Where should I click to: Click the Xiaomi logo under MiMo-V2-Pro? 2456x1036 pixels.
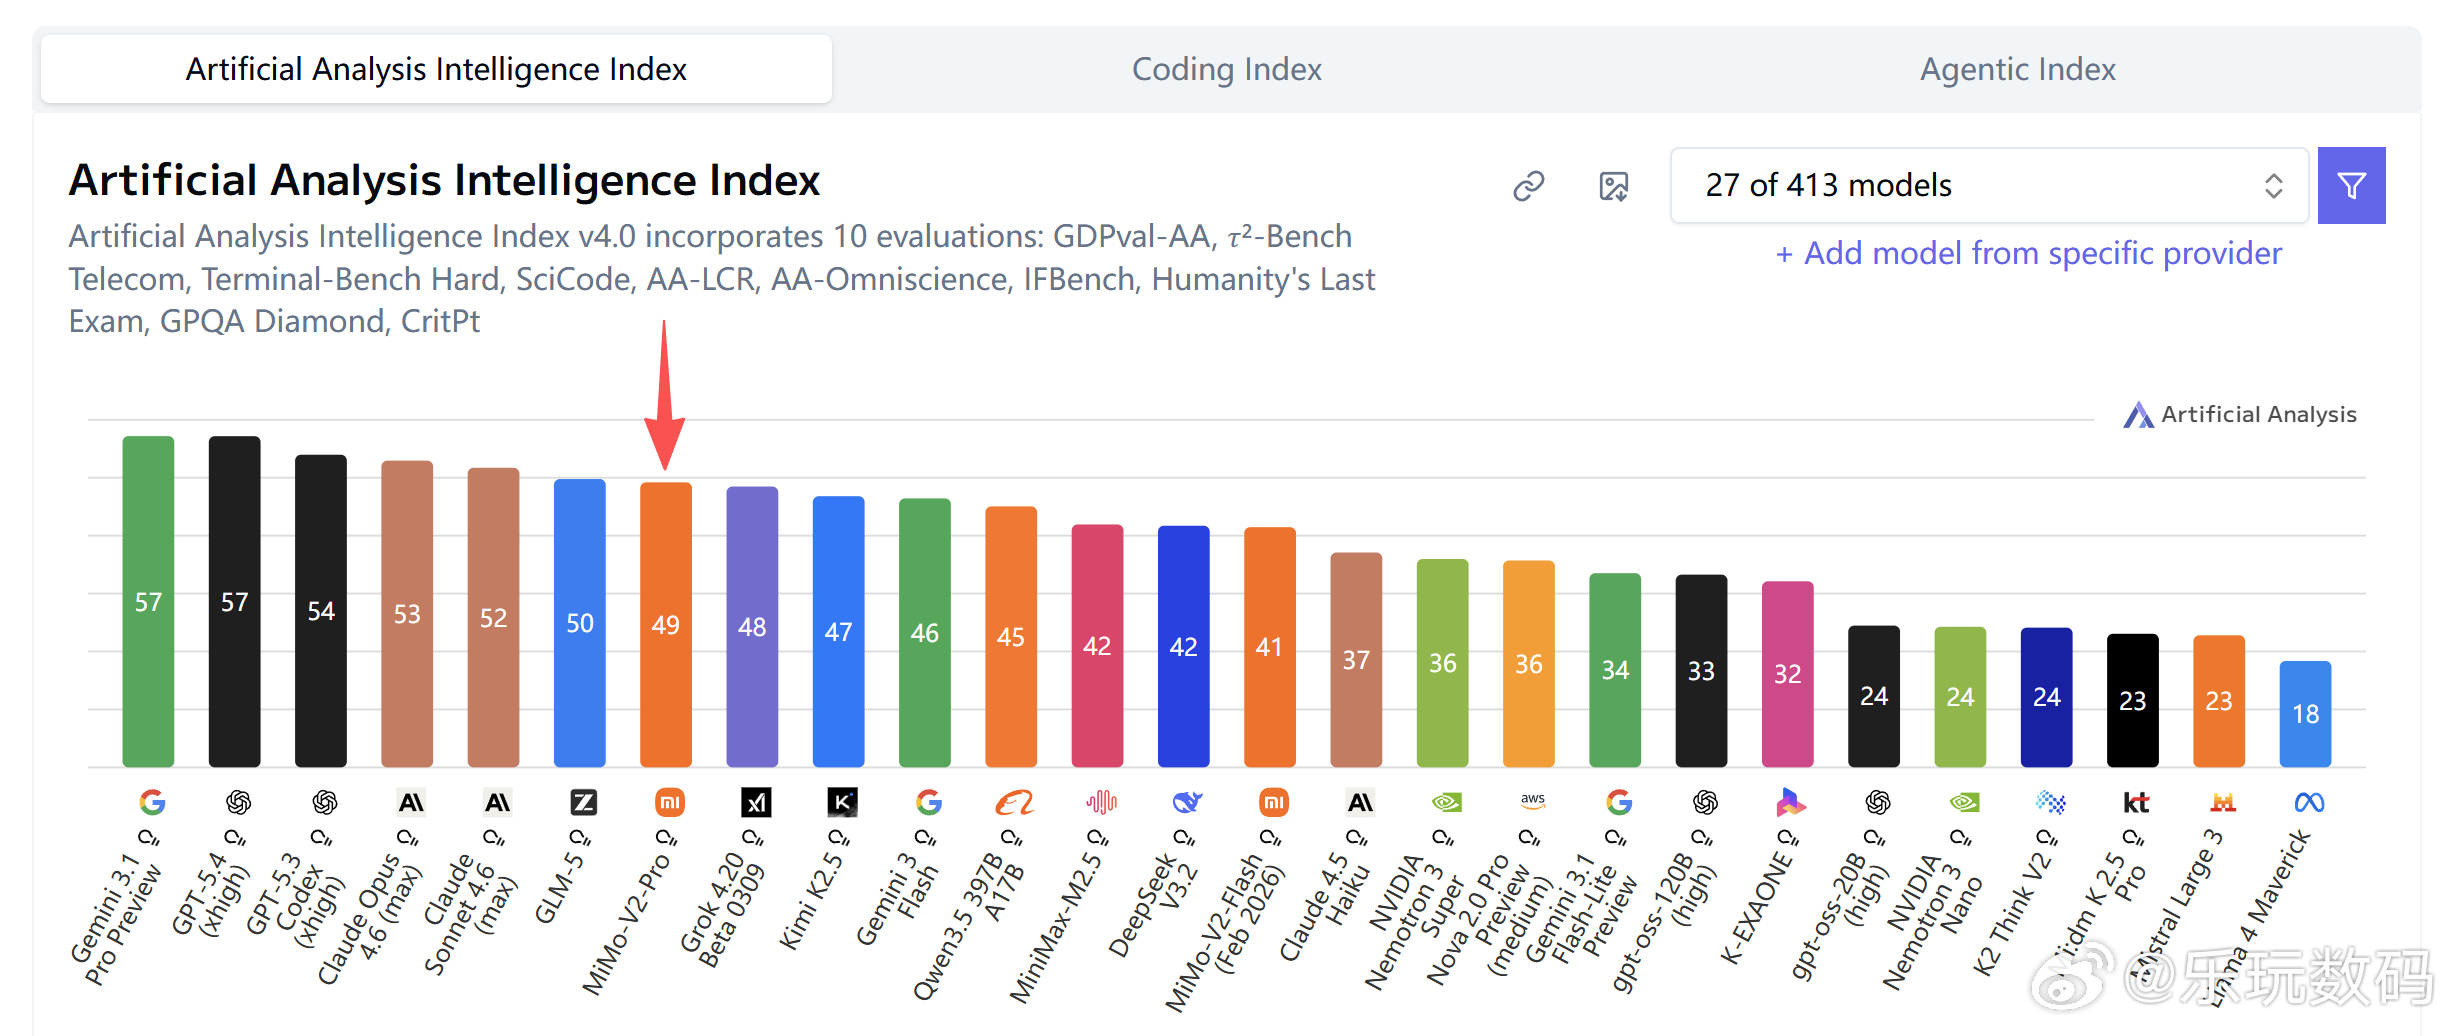tap(669, 802)
